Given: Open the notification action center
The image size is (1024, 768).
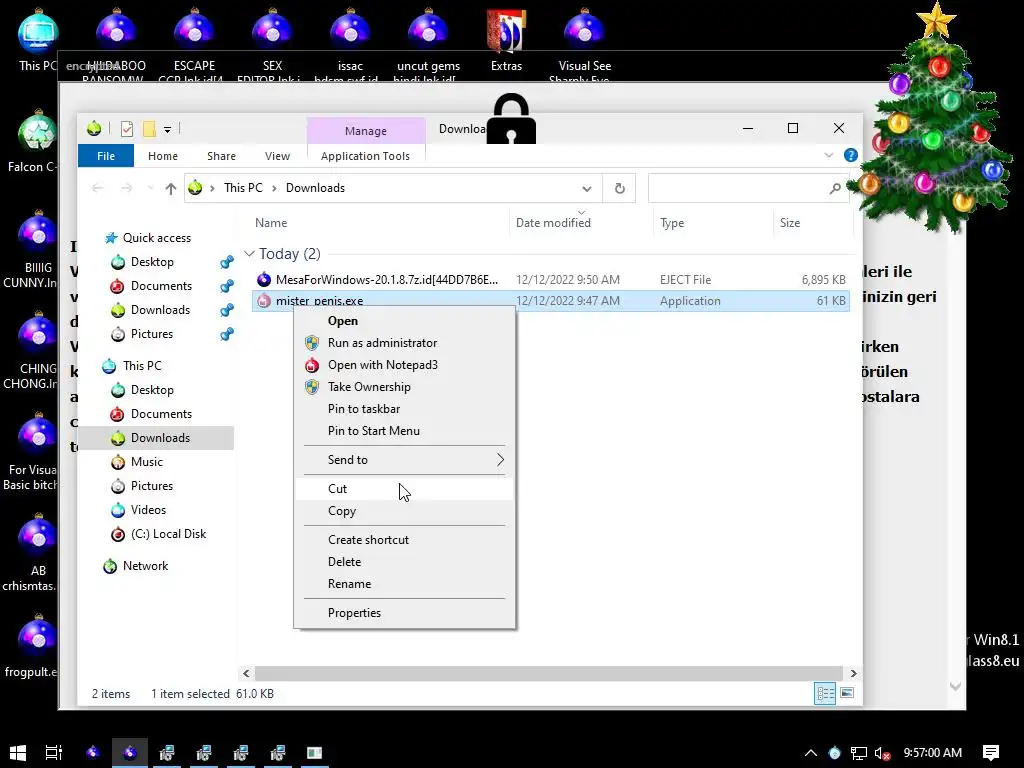Looking at the screenshot, I should click(x=991, y=753).
